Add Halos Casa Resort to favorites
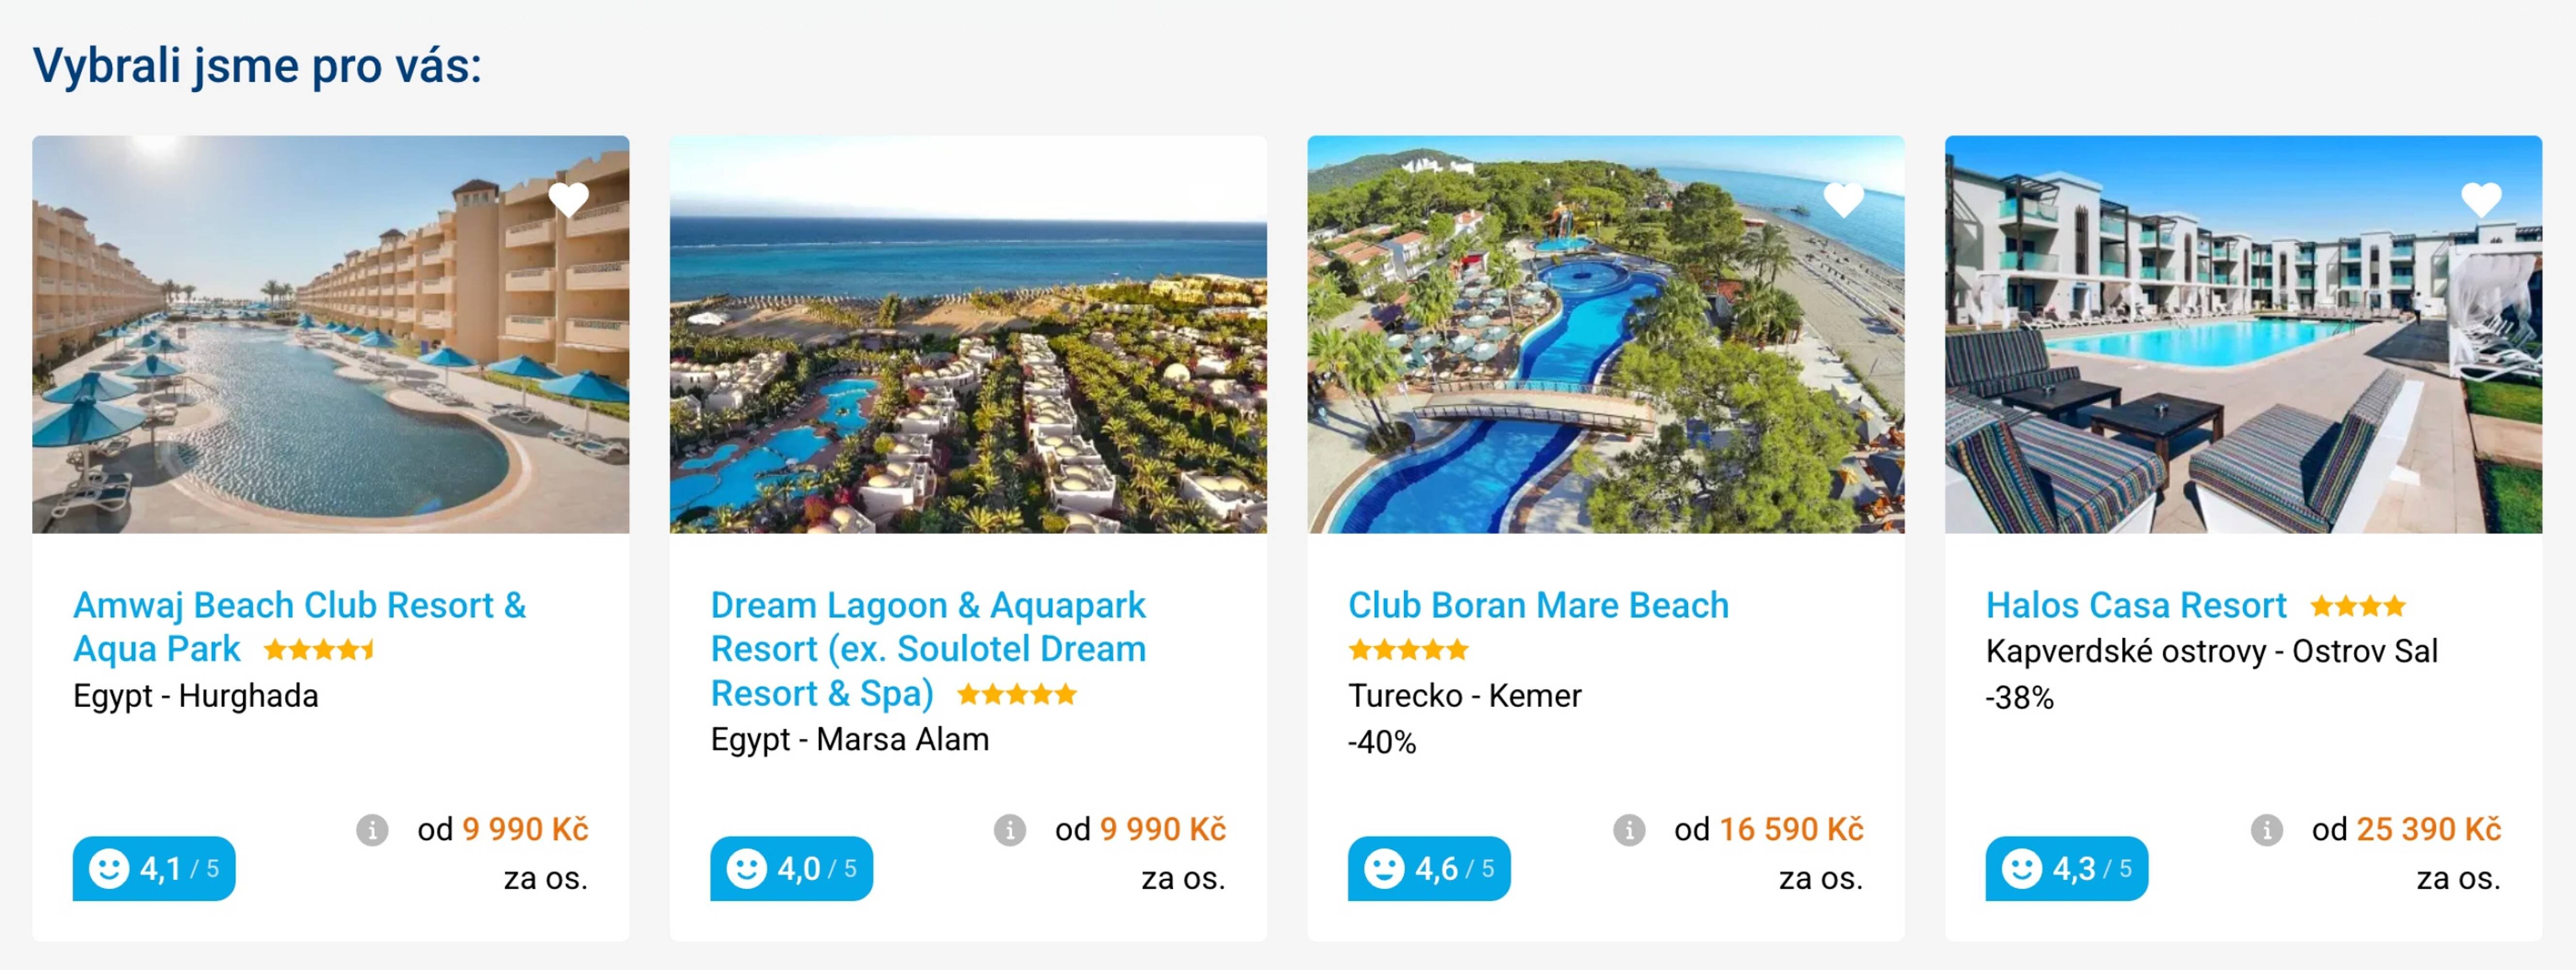The image size is (2576, 970). [2480, 199]
